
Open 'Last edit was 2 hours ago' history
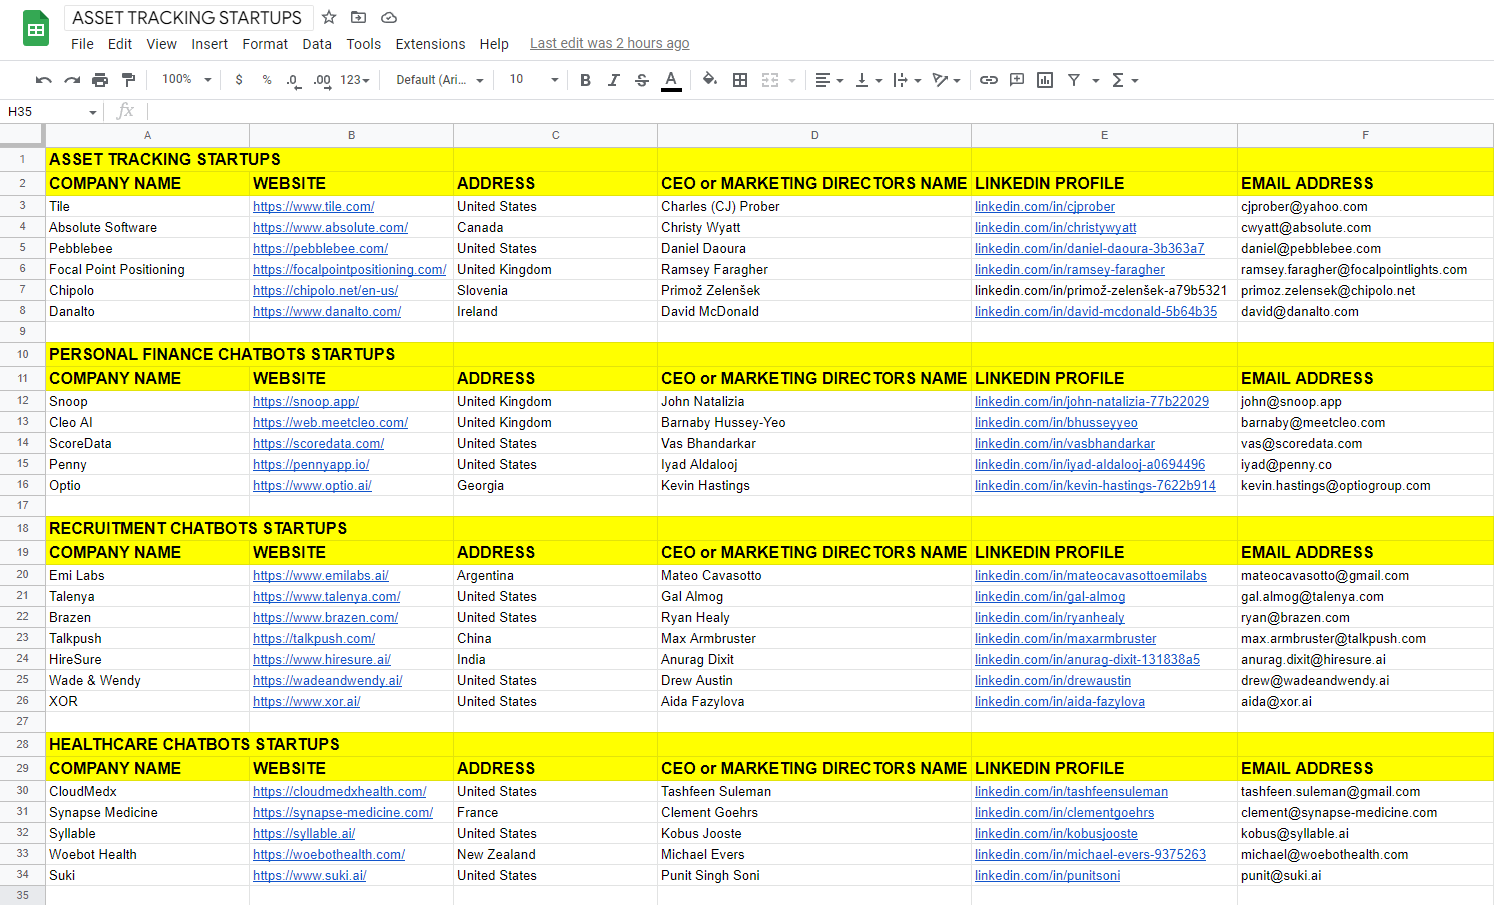[609, 43]
